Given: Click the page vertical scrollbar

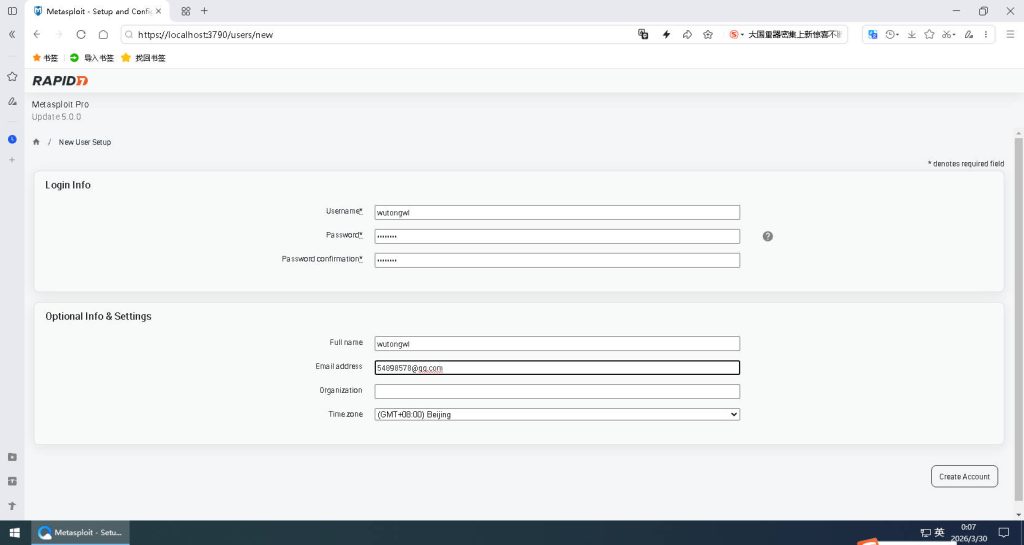Looking at the screenshot, I should coord(1019,300).
